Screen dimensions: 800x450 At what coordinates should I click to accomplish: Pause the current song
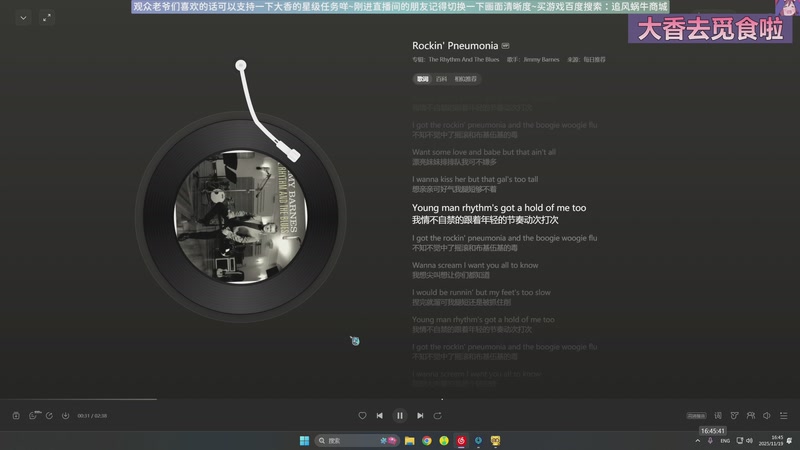tap(400, 416)
